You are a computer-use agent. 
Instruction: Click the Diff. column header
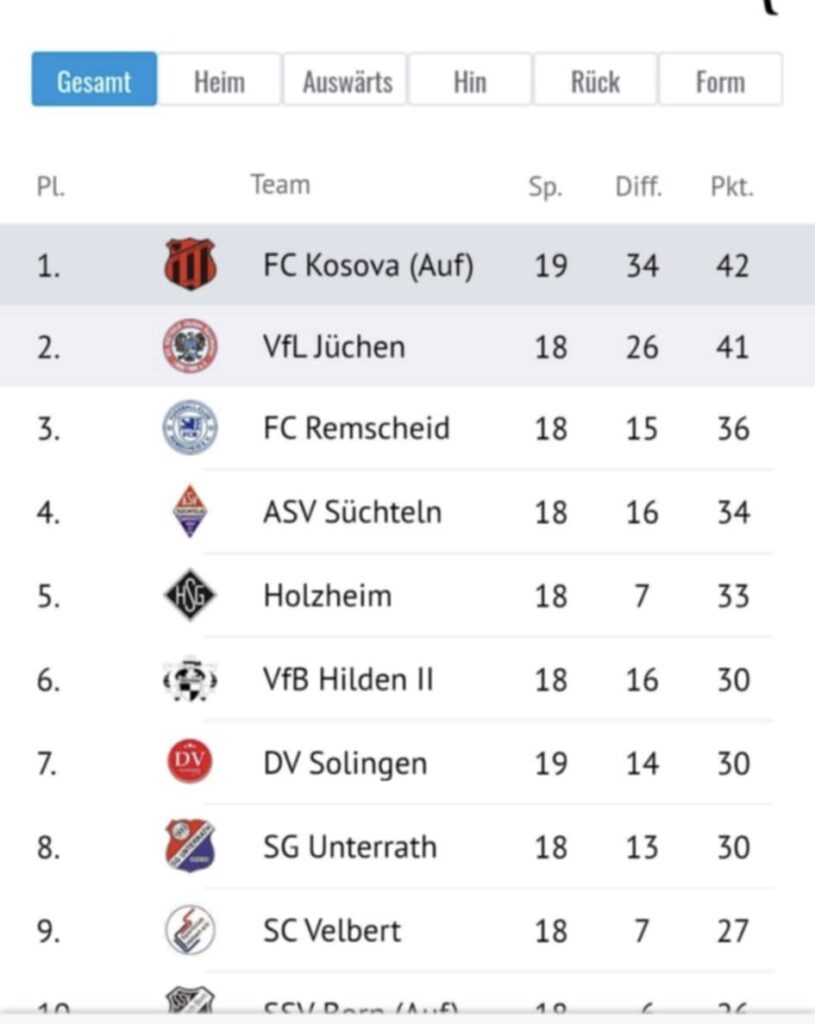click(639, 187)
